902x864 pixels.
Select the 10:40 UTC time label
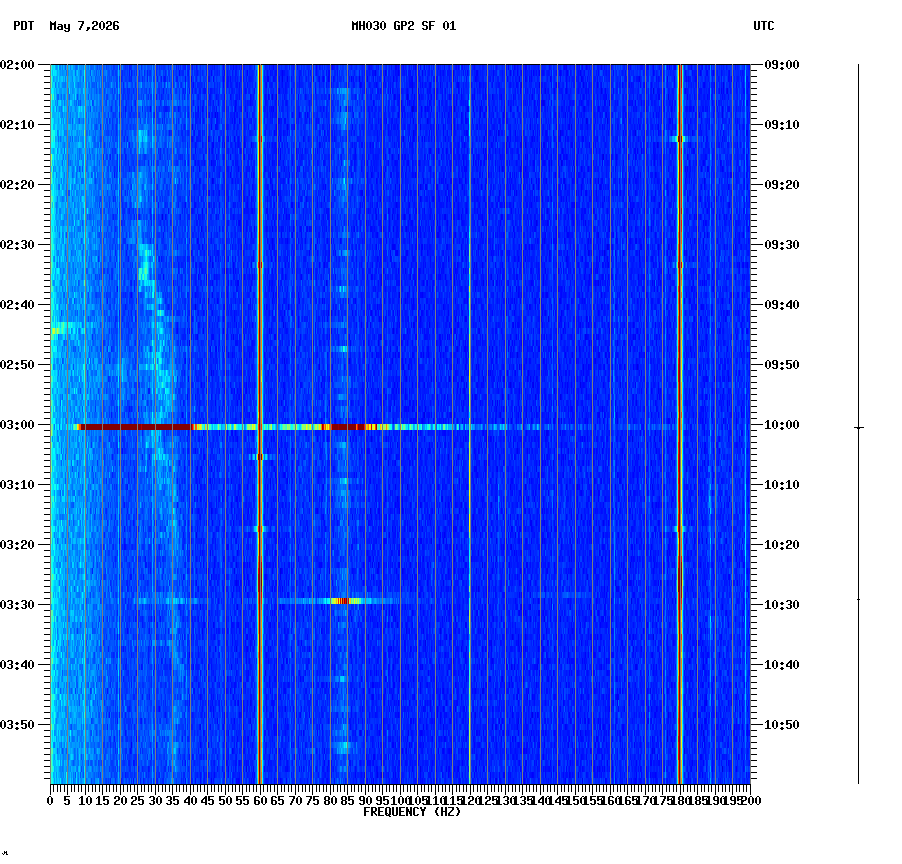click(782, 665)
